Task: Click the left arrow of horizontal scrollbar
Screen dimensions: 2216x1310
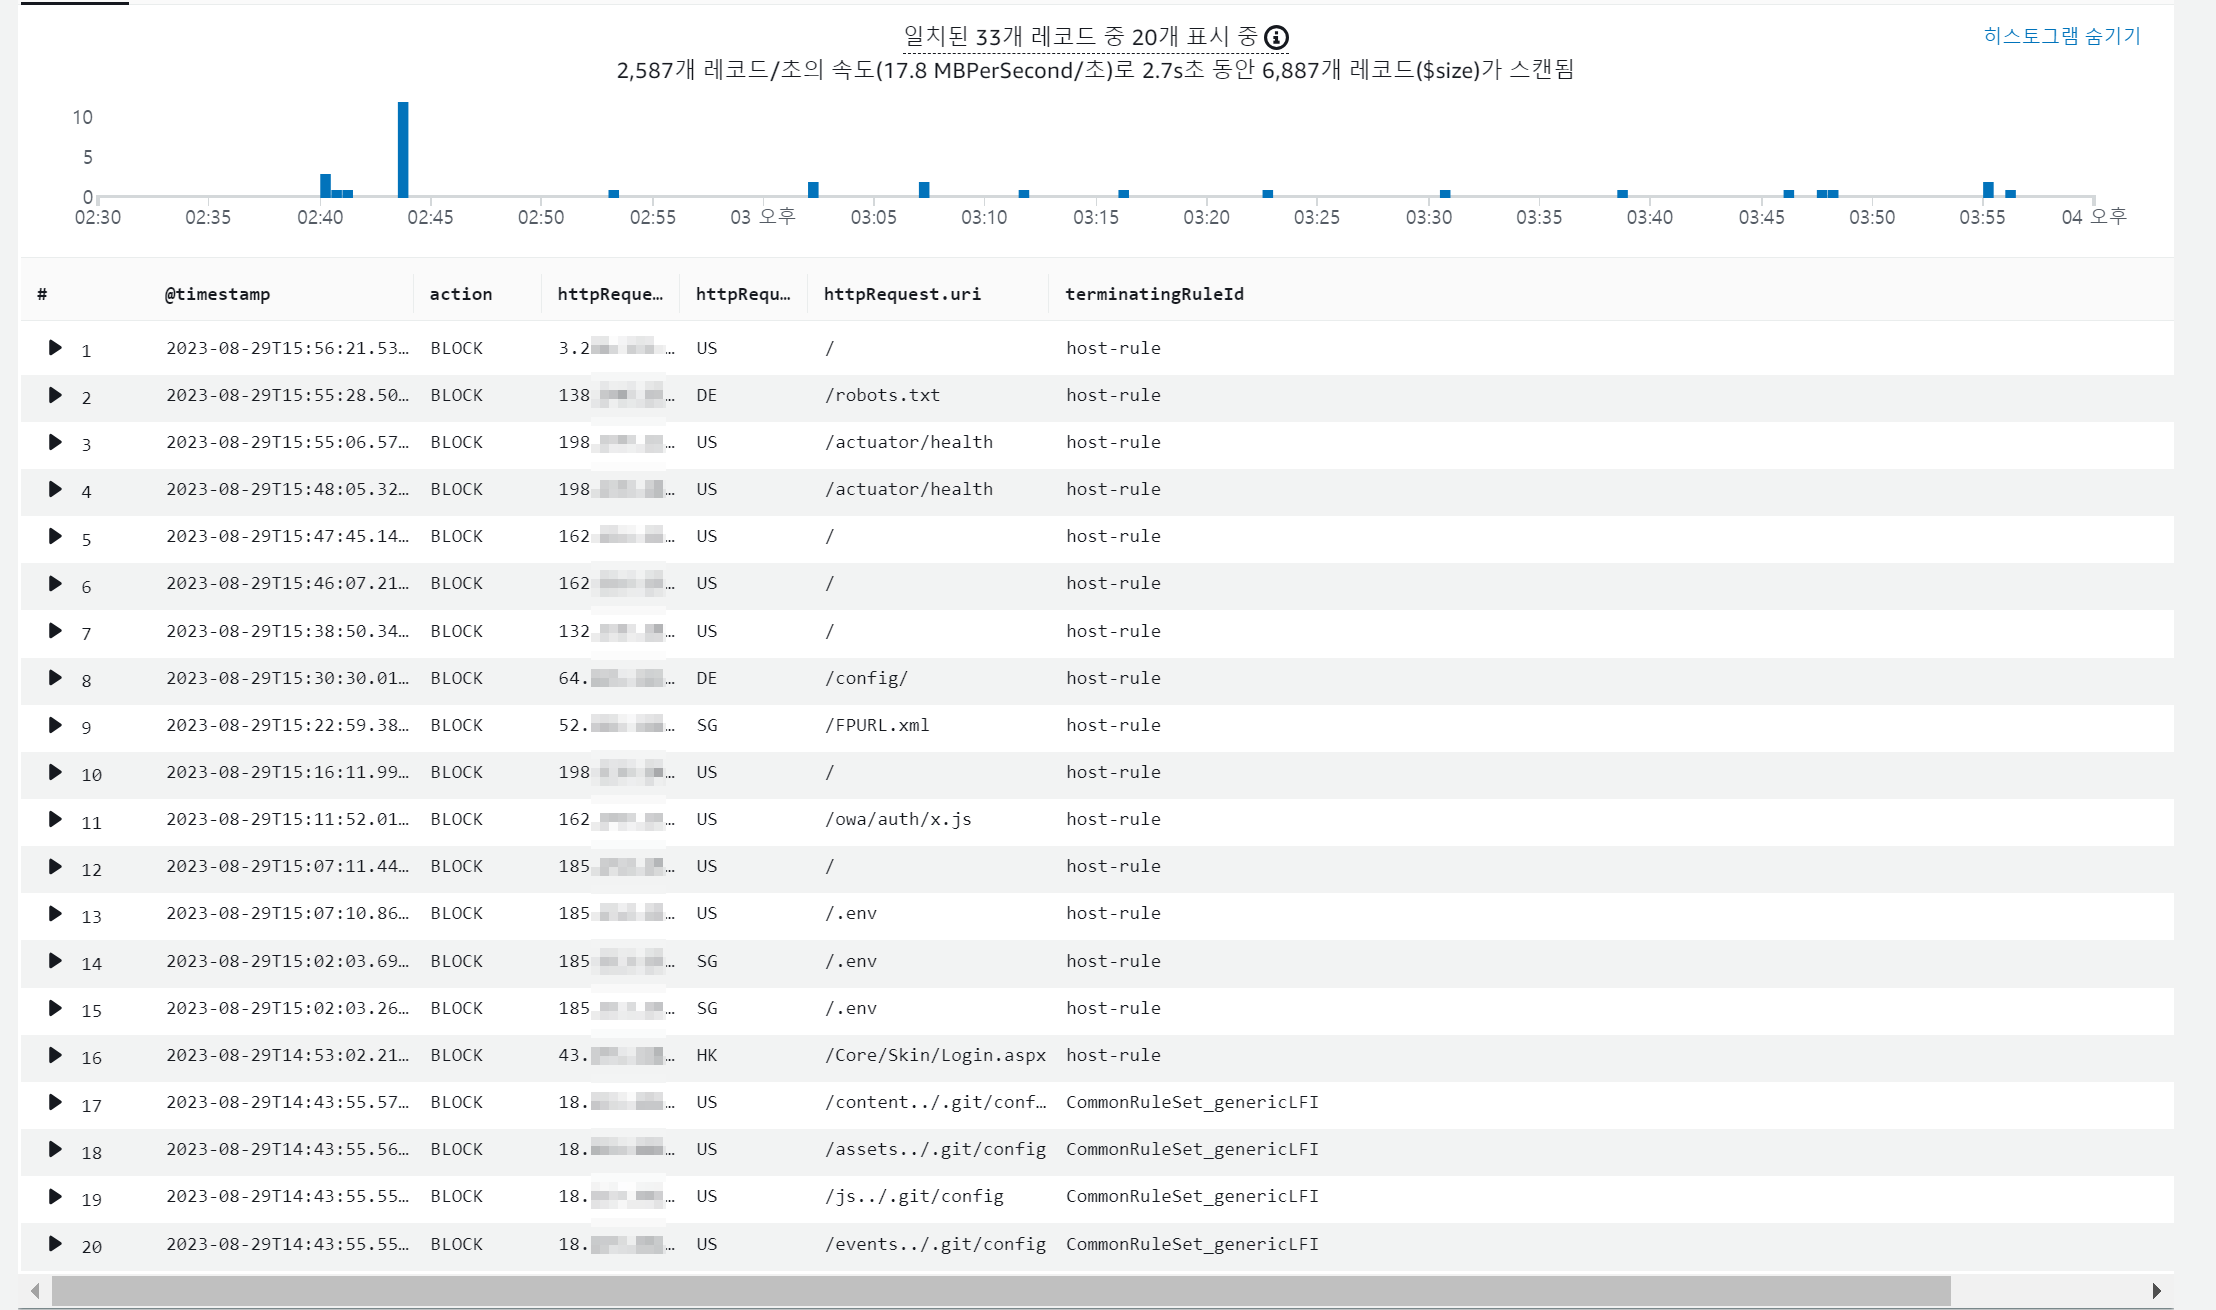Action: tap(35, 1291)
